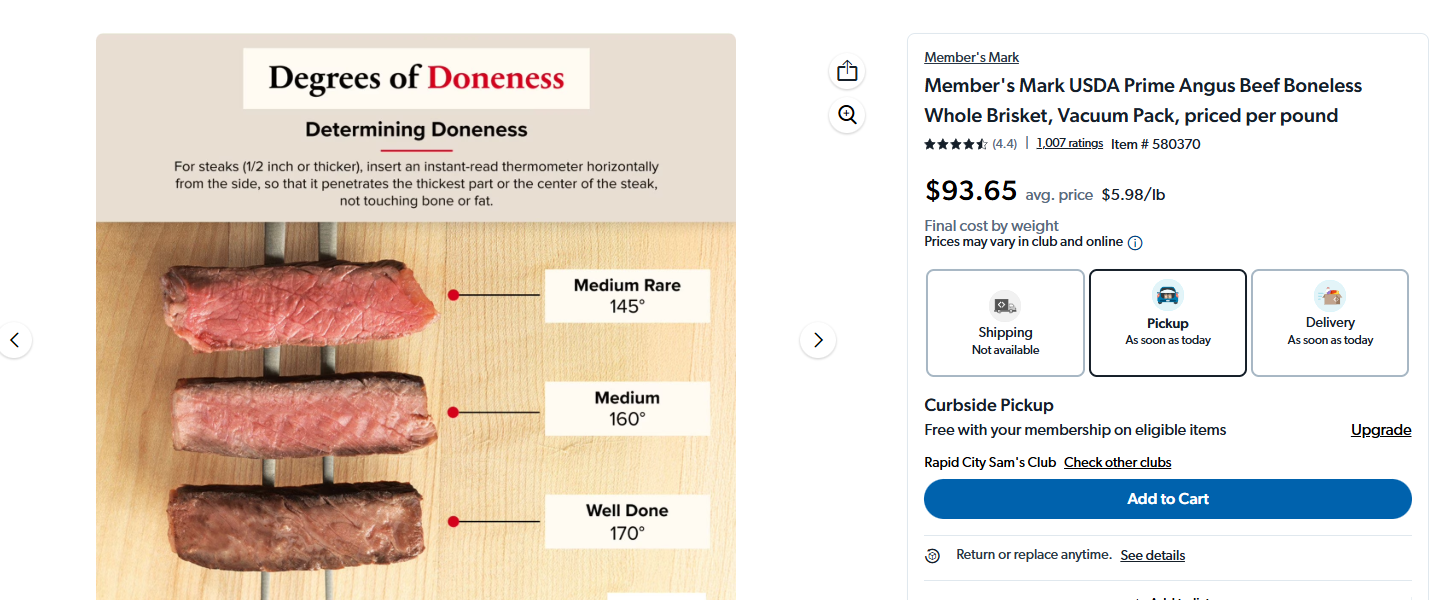Image resolution: width=1456 pixels, height=600 pixels.
Task: Open the Member's Mark brand link
Action: click(x=971, y=58)
